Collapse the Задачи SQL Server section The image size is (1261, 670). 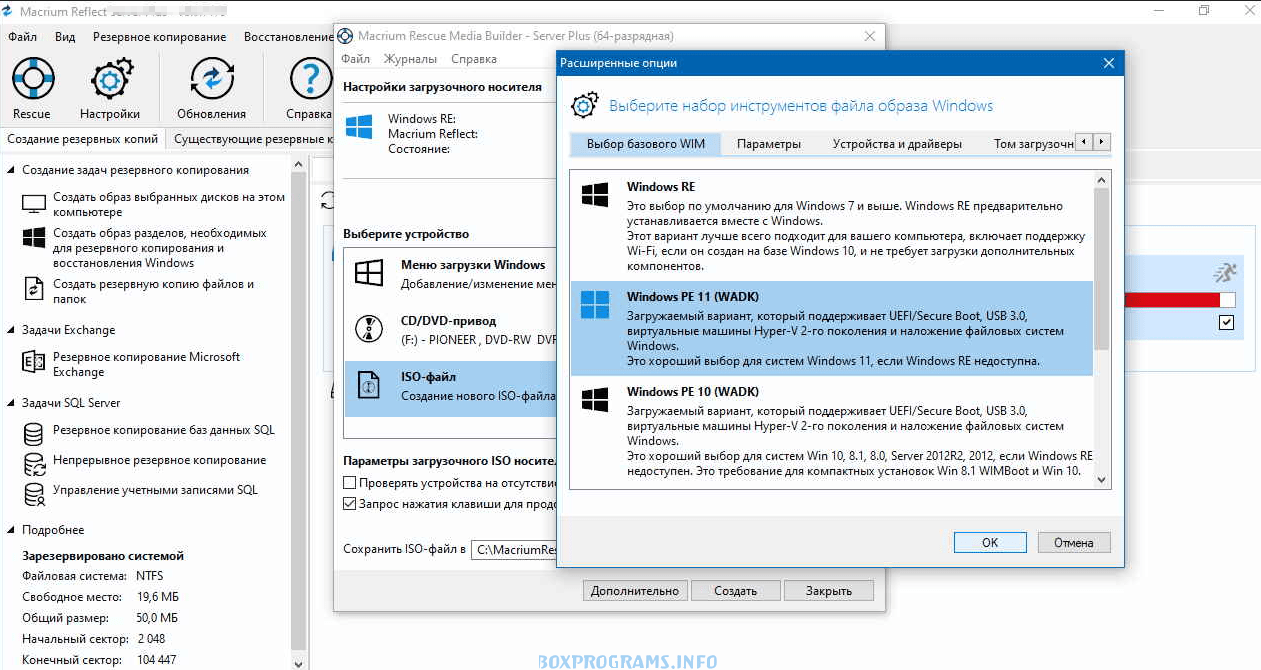tap(11, 403)
